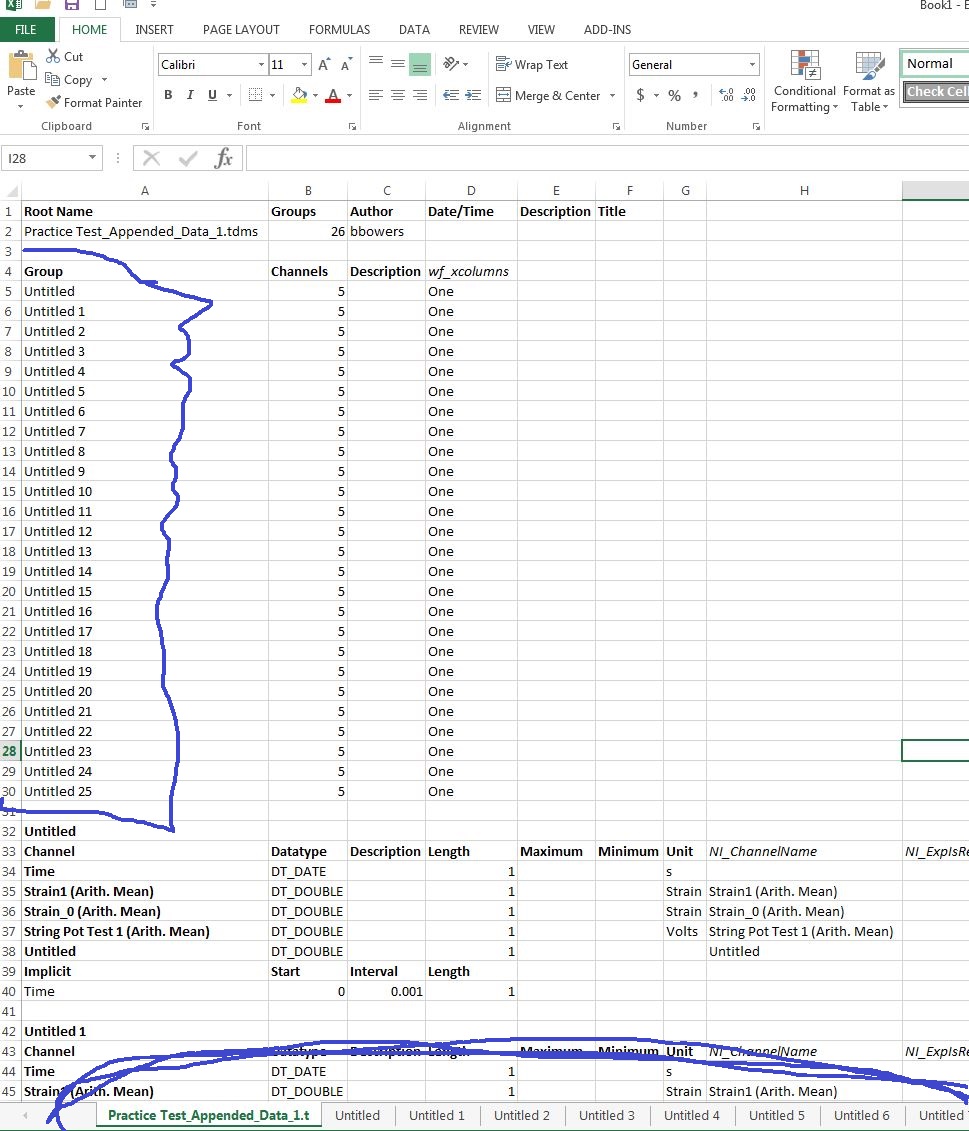
Task: Open the General number format dropdown
Action: tap(753, 64)
